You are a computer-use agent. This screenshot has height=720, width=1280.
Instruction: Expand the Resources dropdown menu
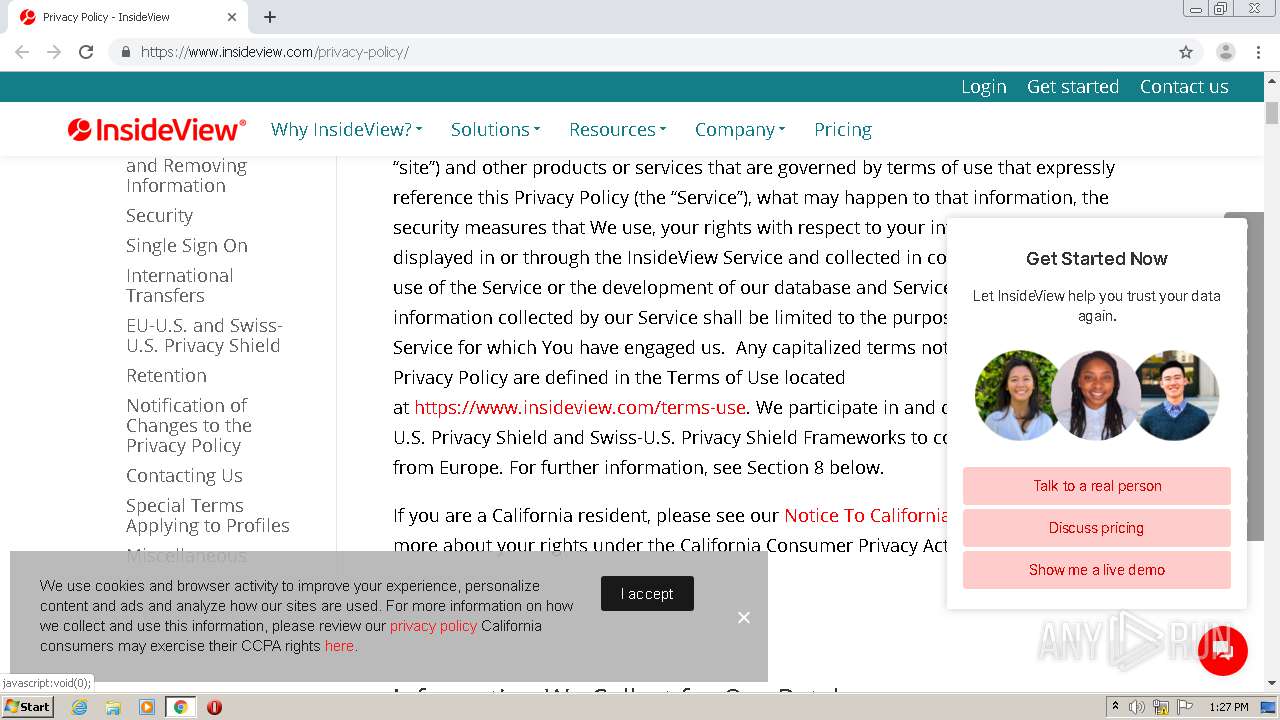[x=617, y=129]
